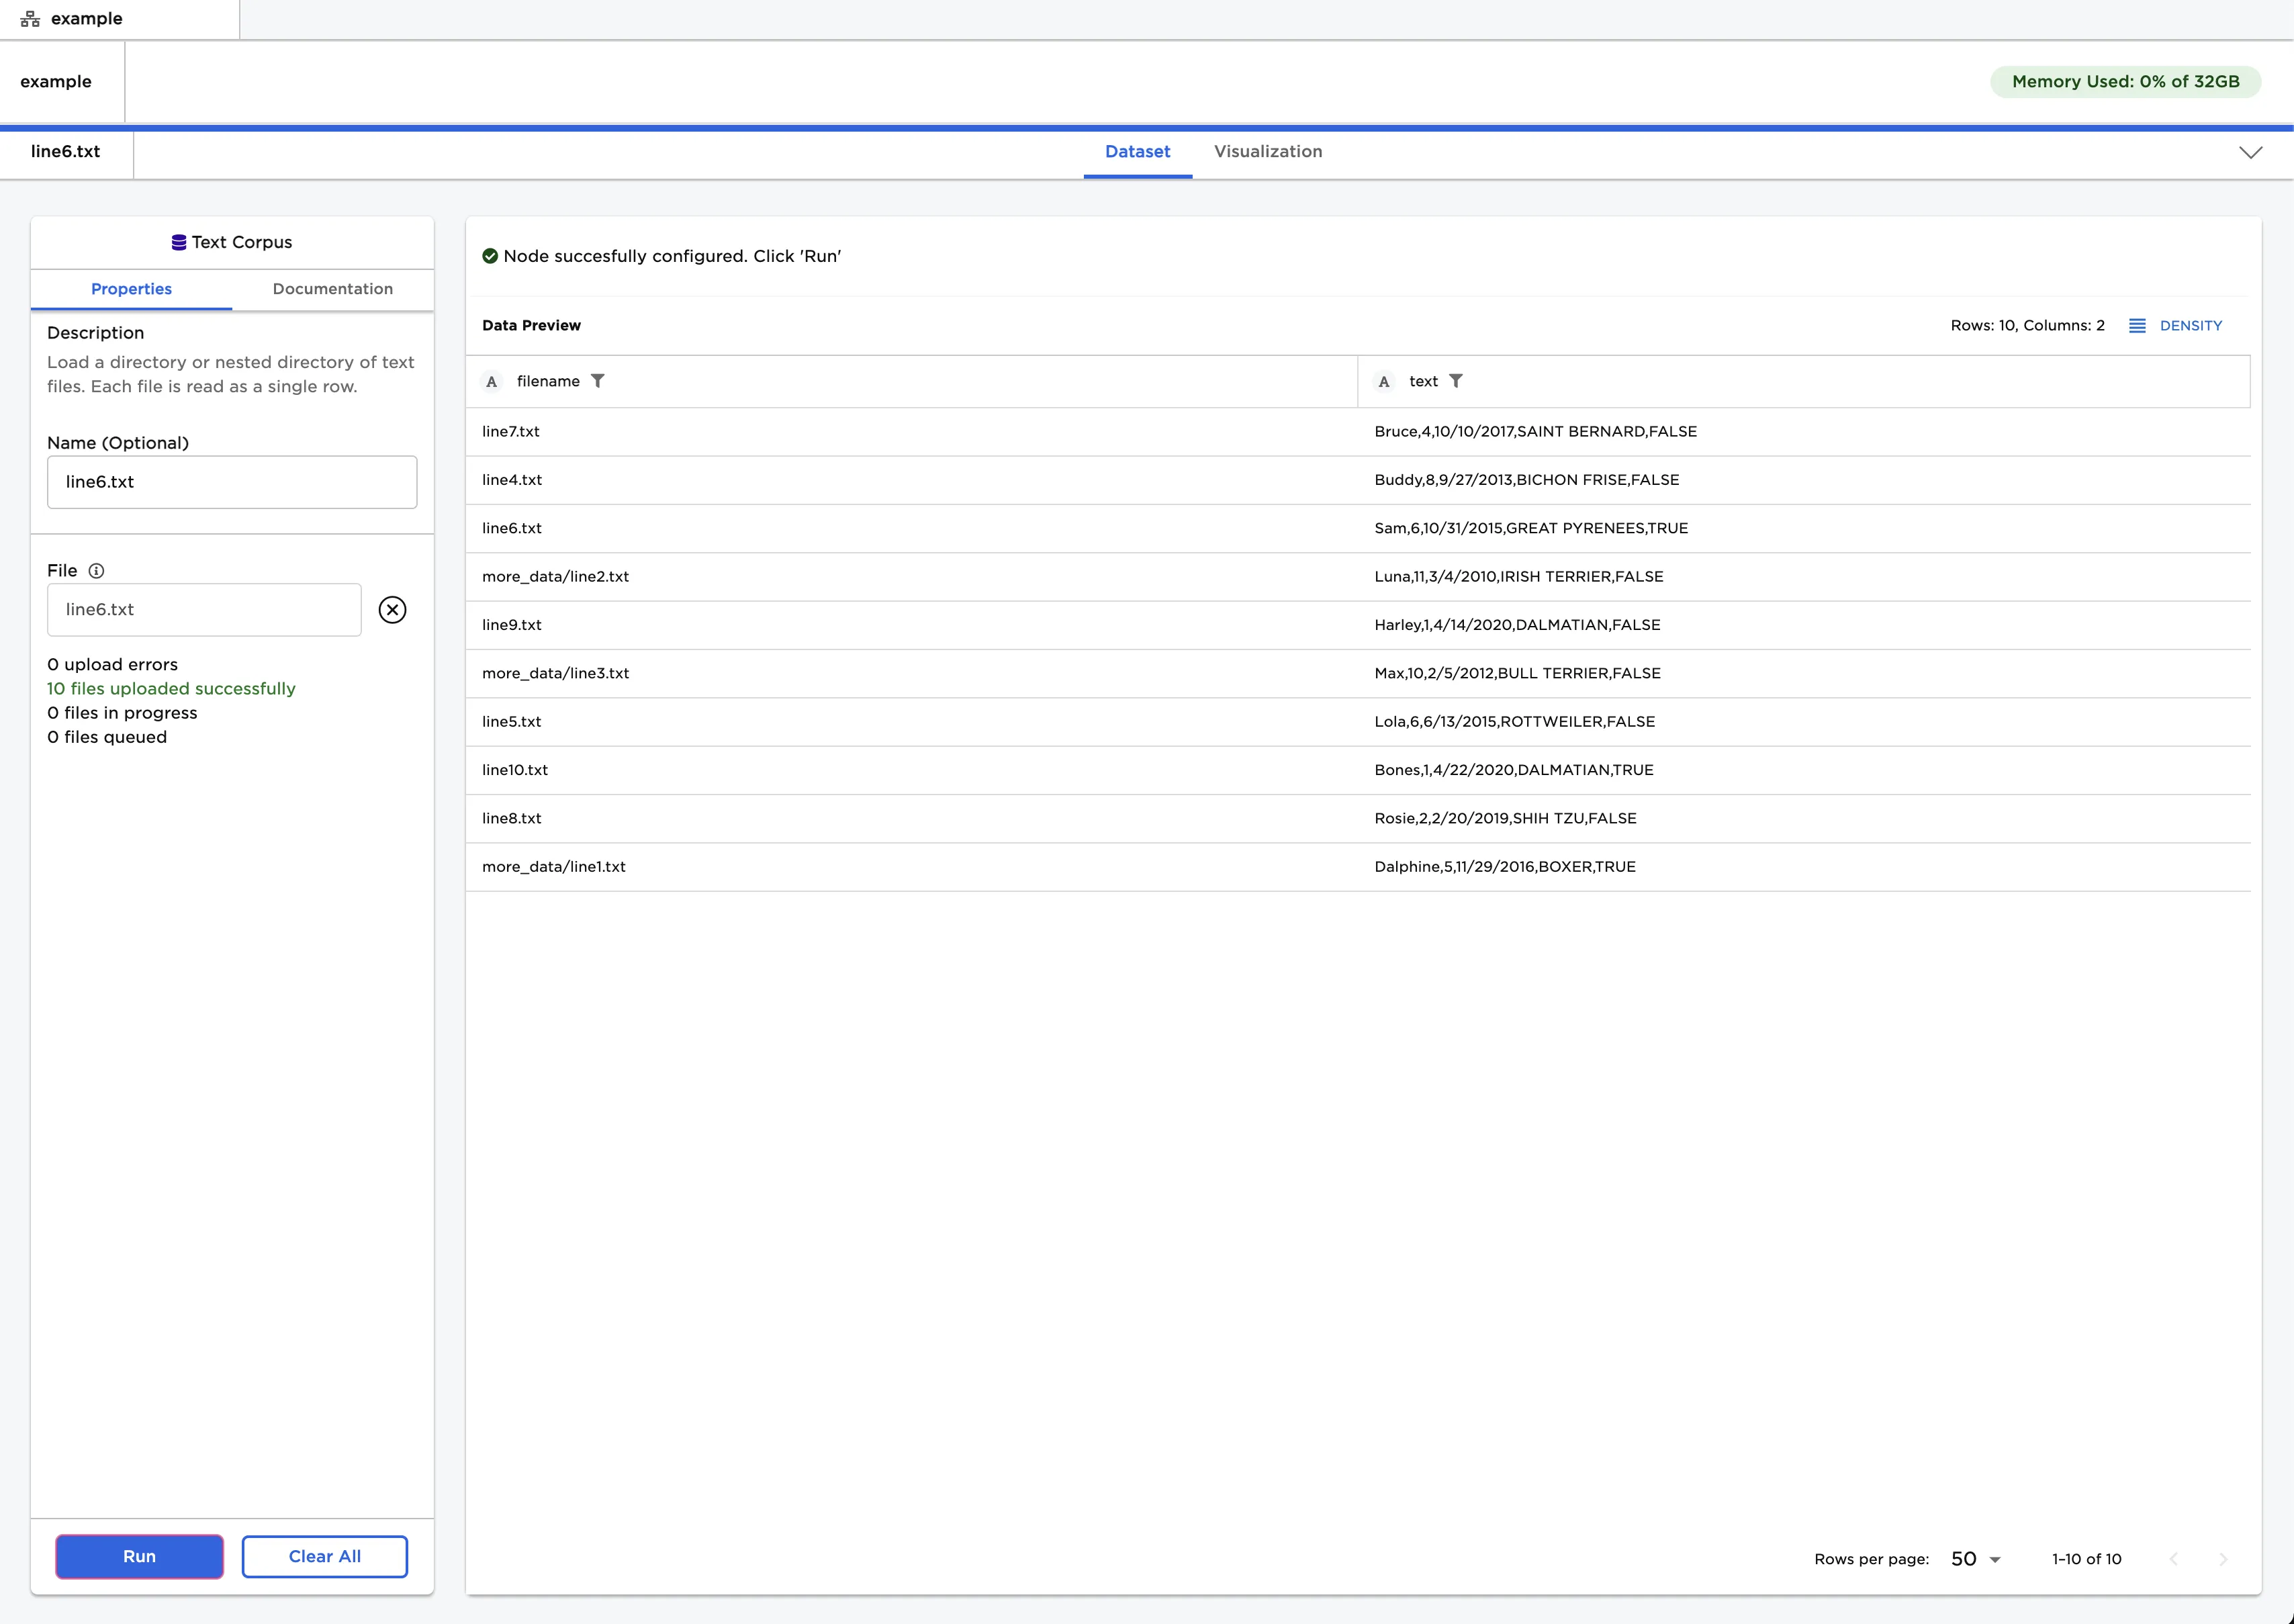Open the Rows per page dropdown

coord(1975,1559)
